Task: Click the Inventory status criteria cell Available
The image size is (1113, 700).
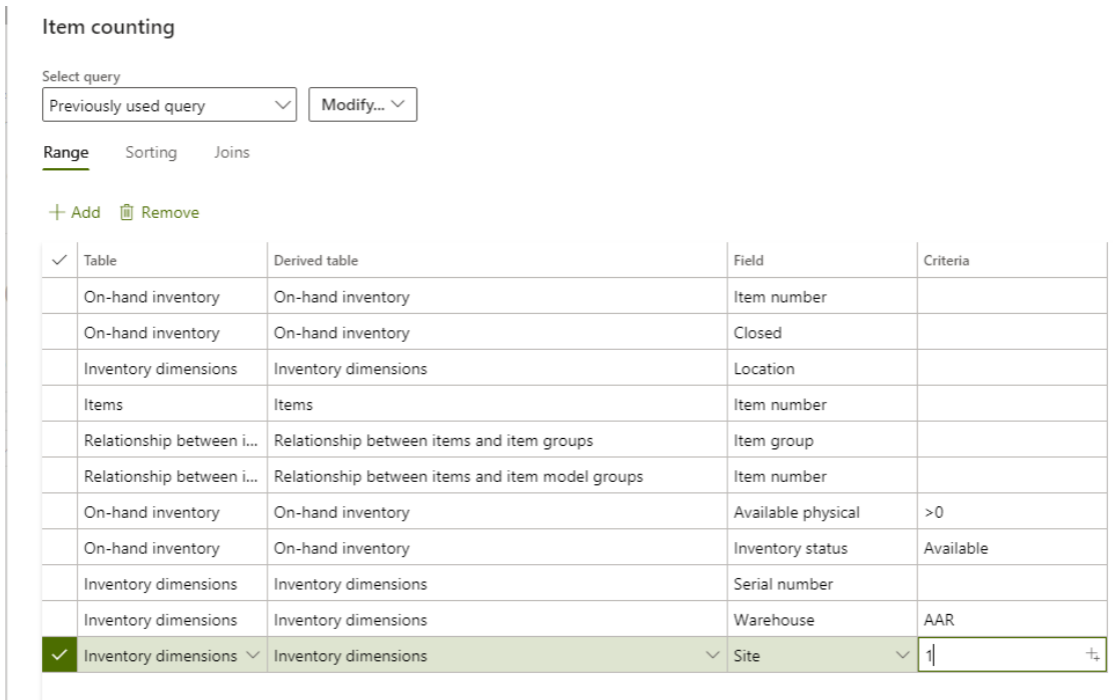Action: tap(1010, 548)
